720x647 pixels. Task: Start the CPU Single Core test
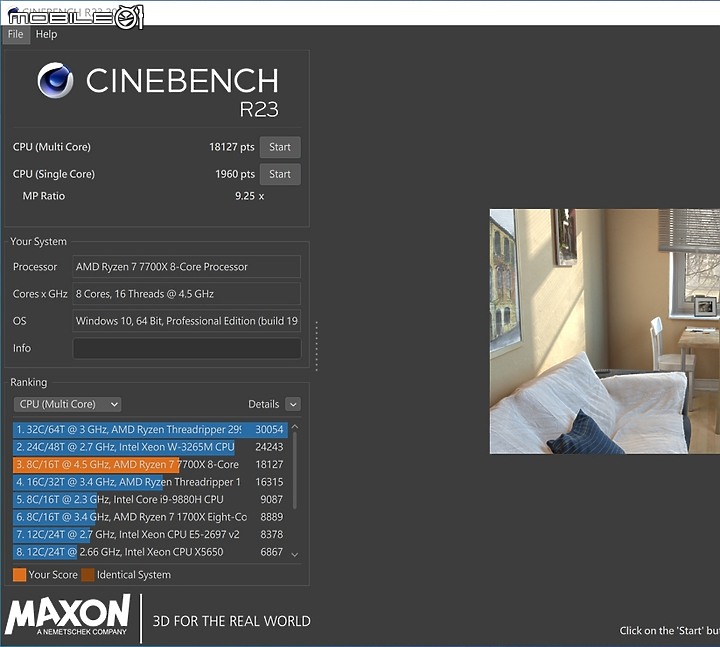(280, 174)
